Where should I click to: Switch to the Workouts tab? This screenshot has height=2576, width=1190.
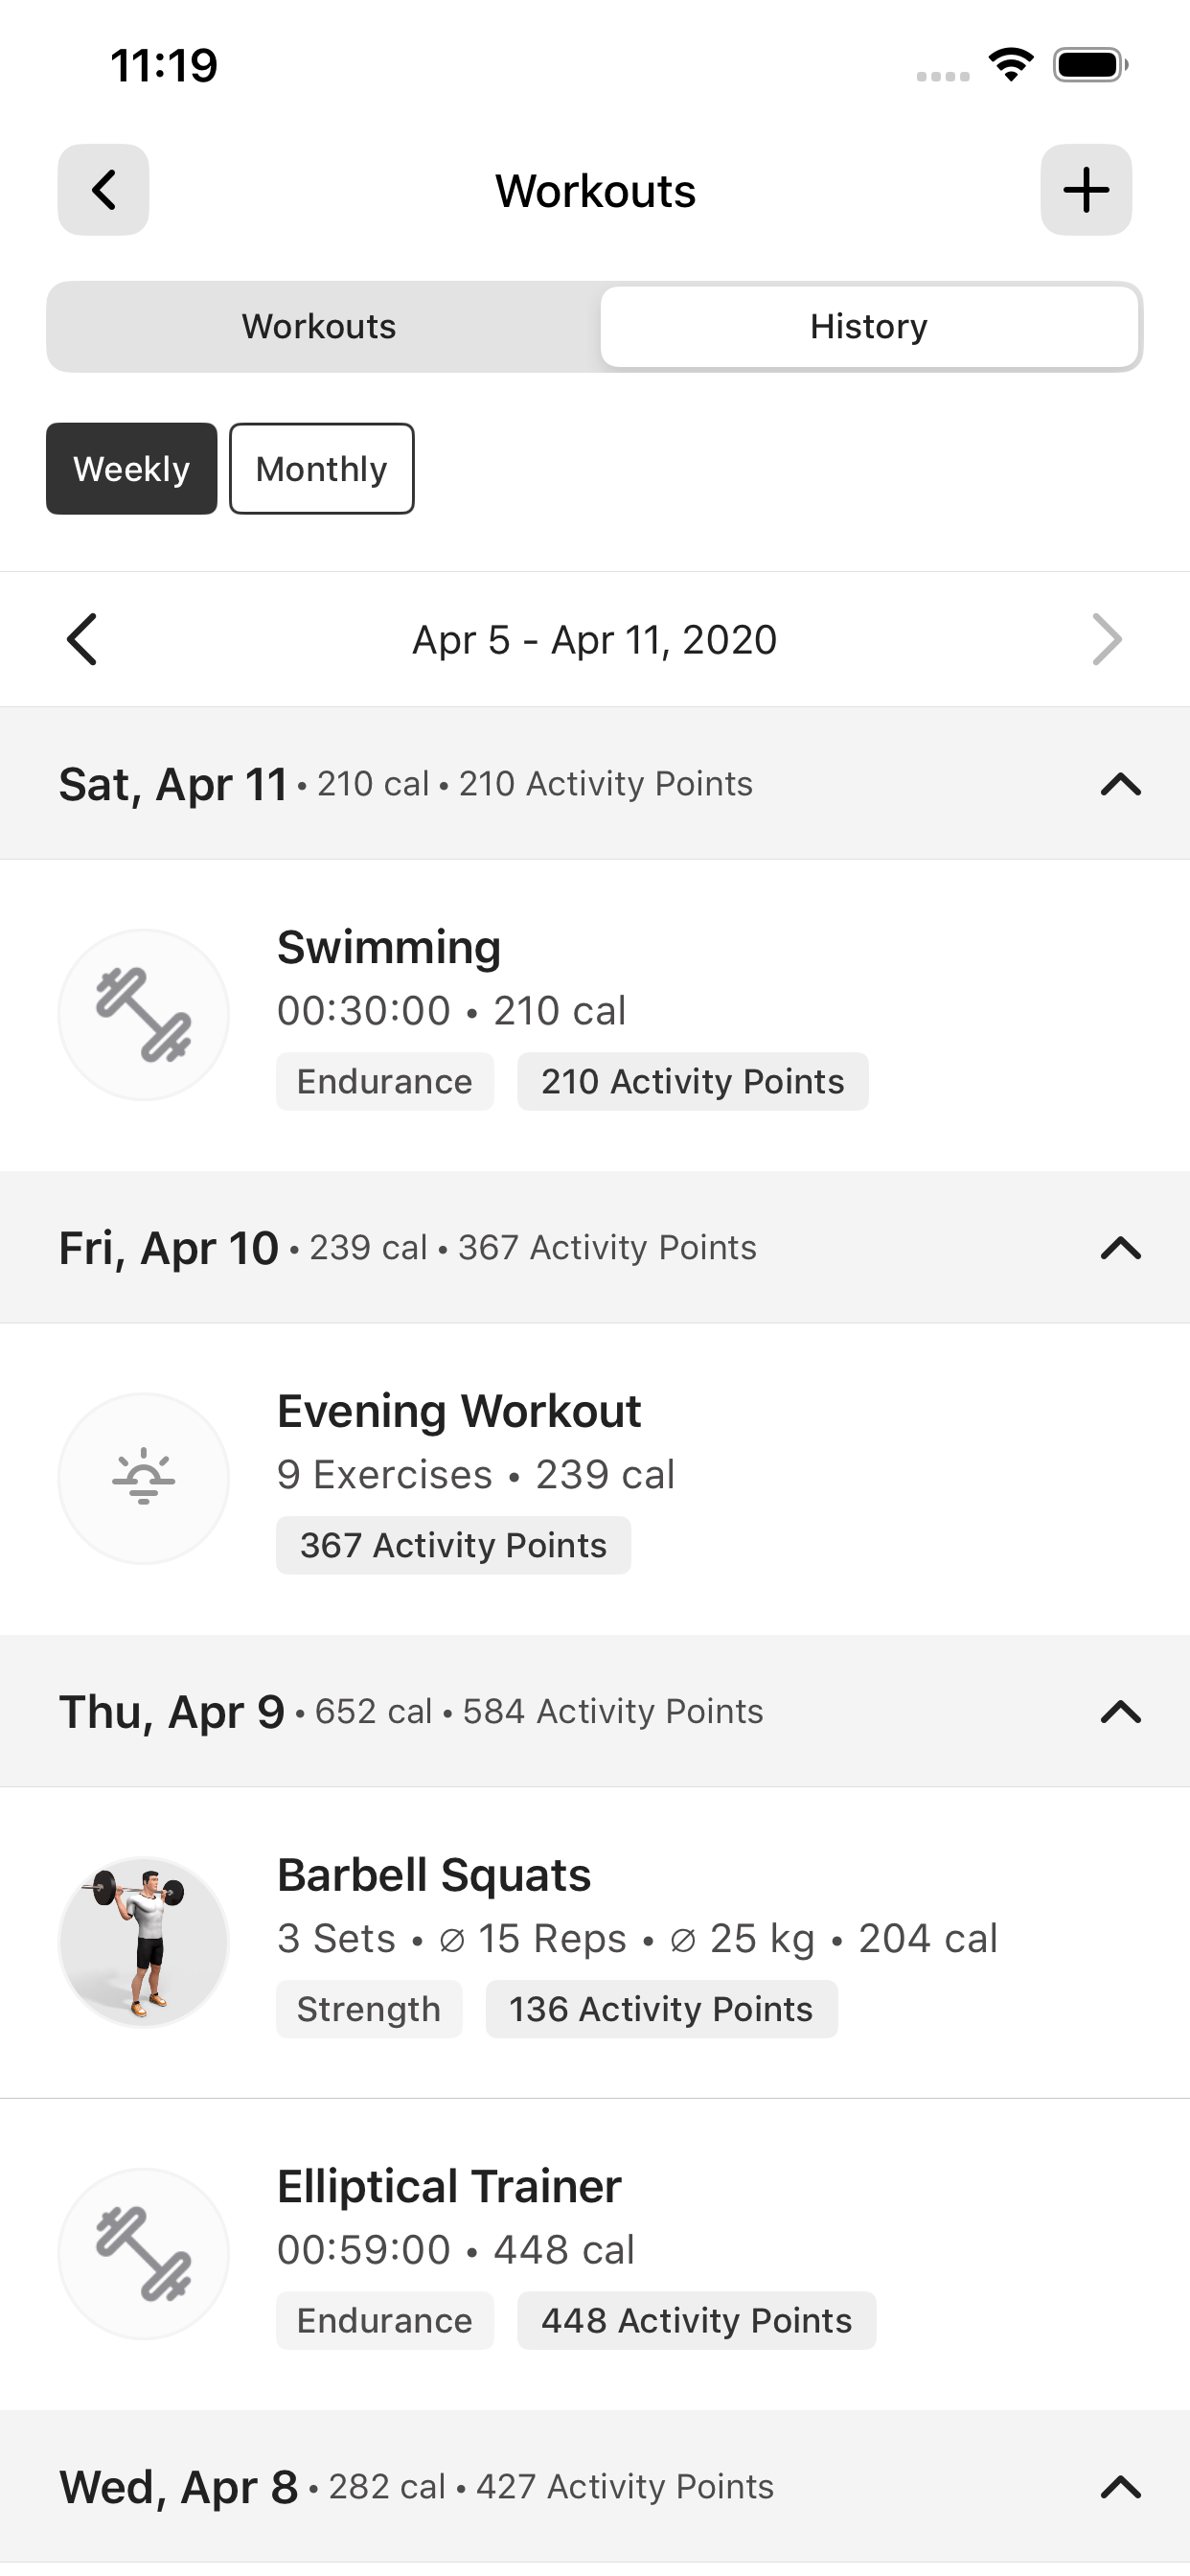320,327
